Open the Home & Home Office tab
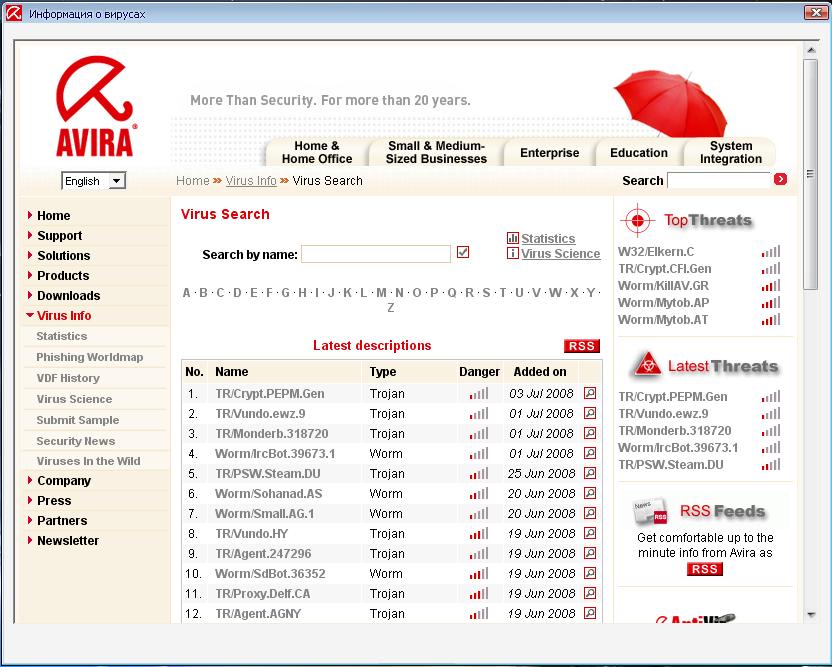Screen dimensions: 832x667 317,152
